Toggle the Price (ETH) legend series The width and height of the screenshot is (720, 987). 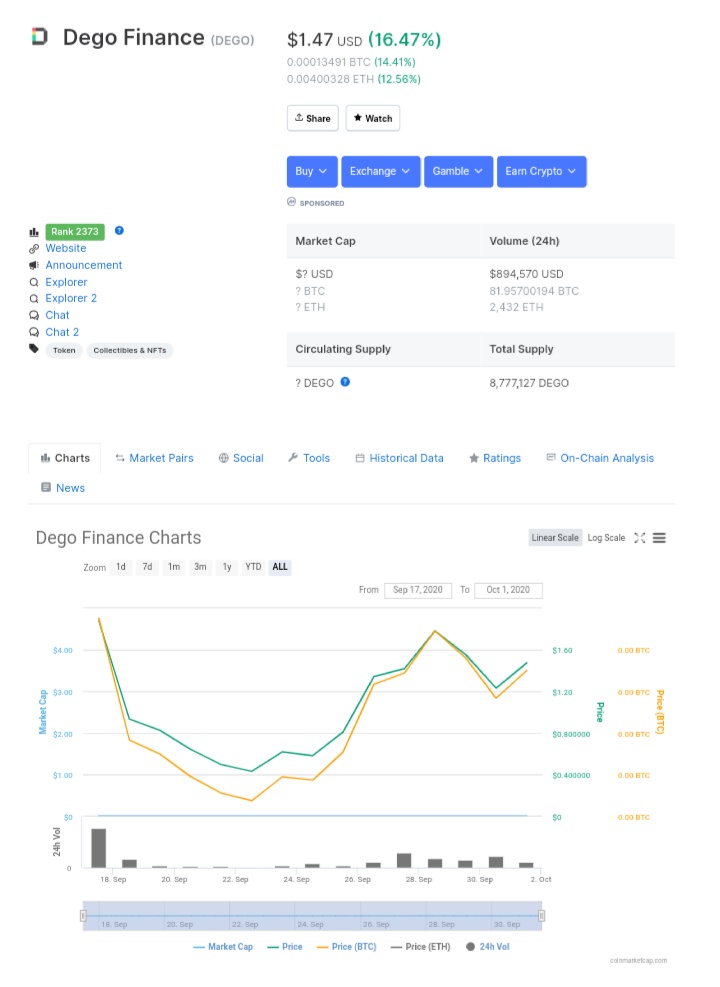coord(420,947)
